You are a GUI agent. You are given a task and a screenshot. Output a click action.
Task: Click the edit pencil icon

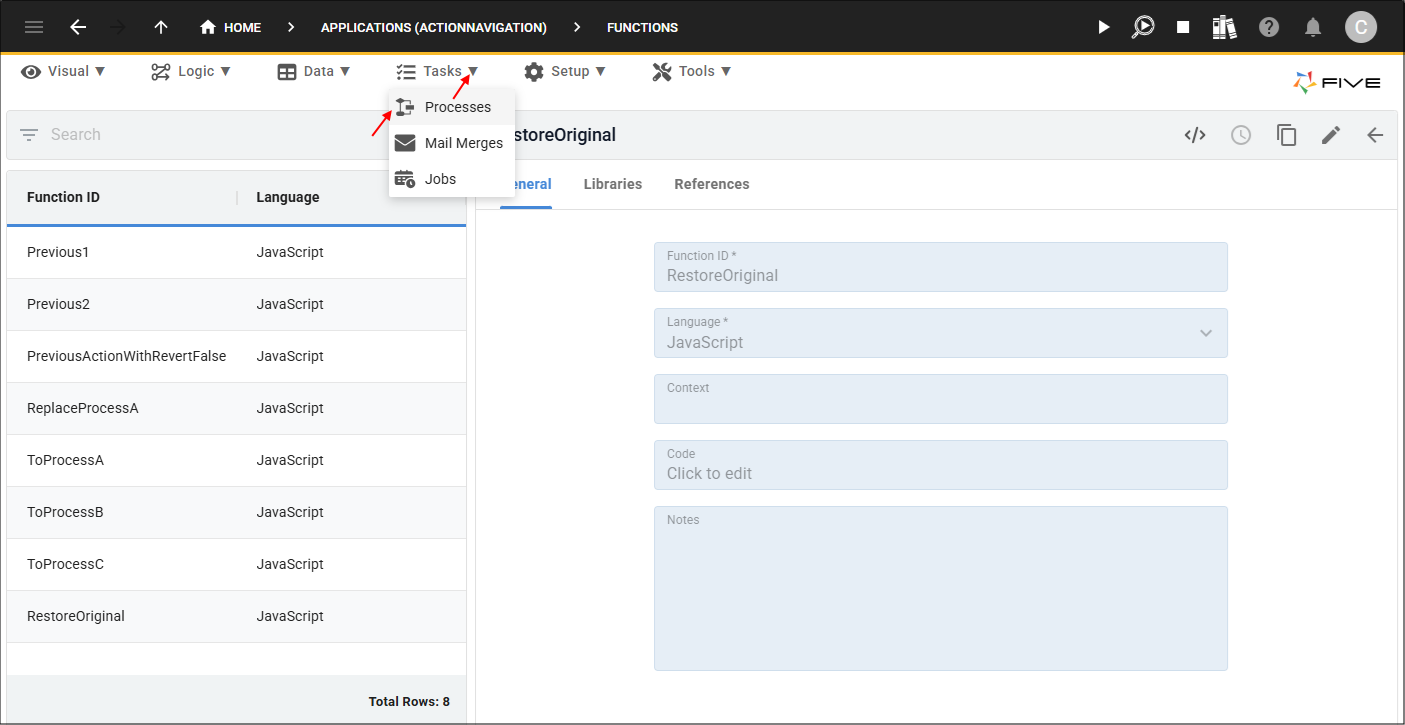click(1331, 135)
